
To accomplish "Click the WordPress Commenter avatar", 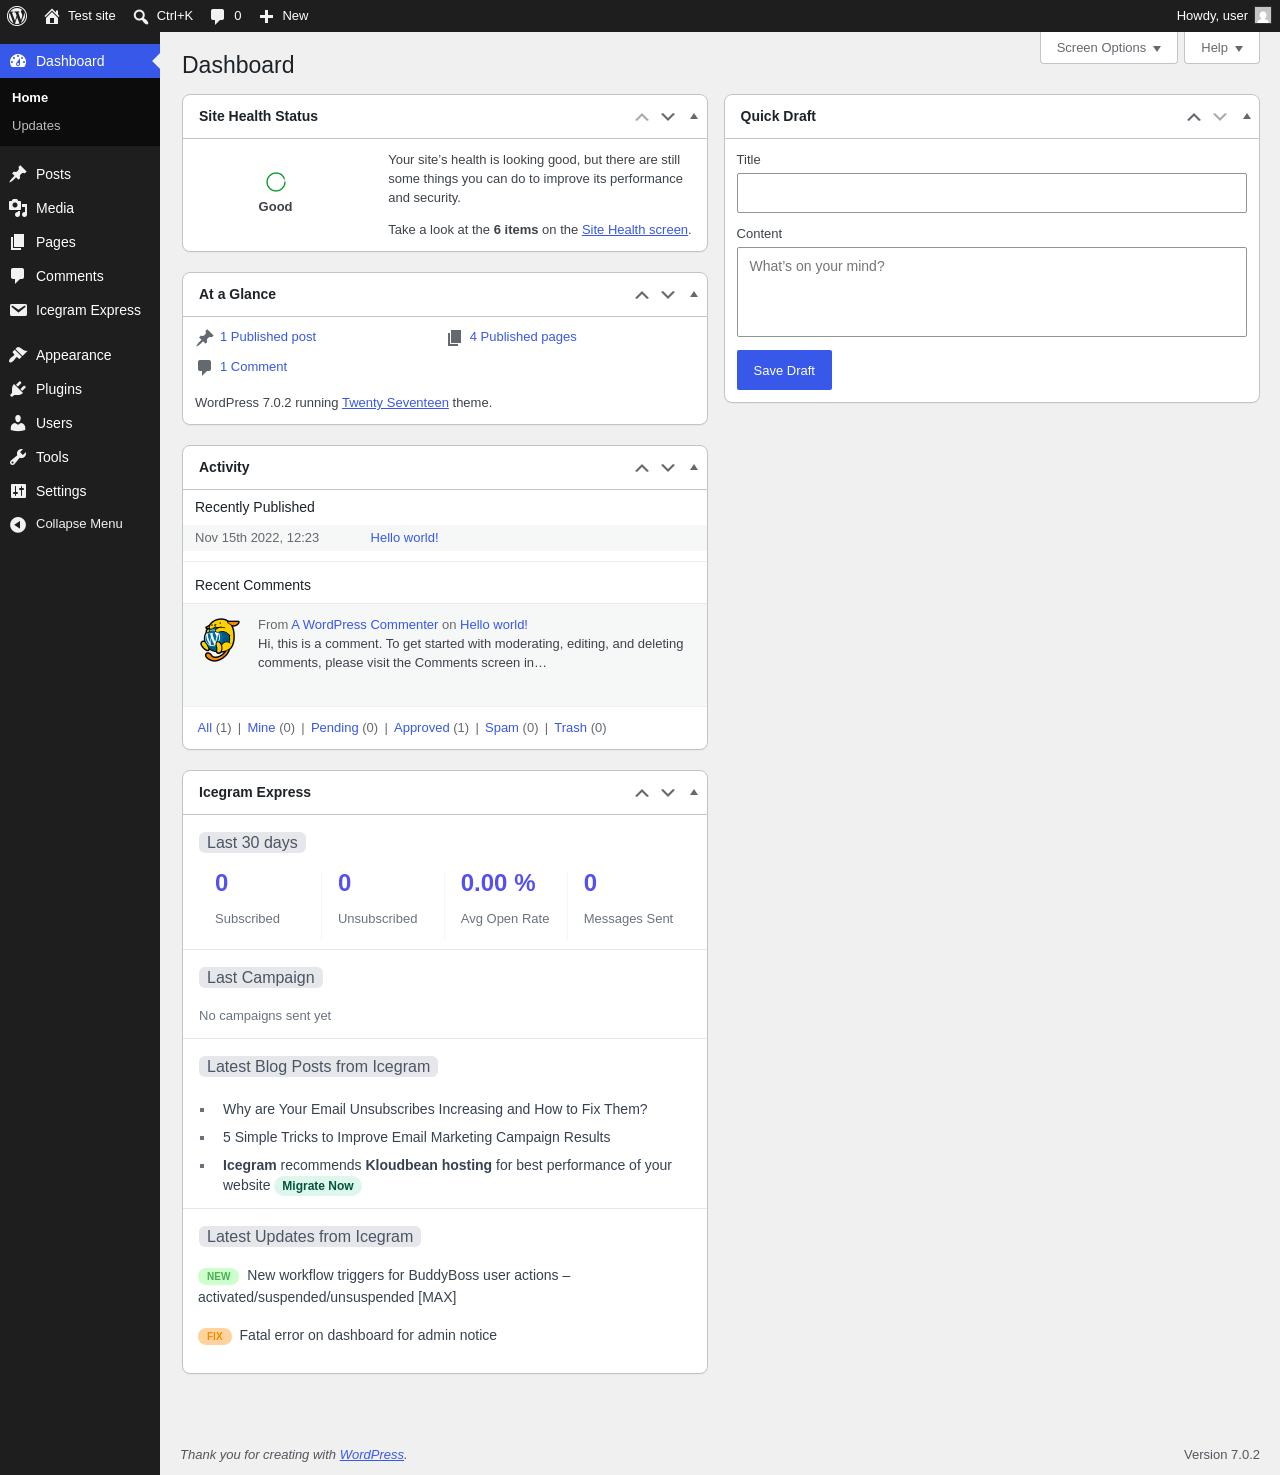I will (x=220, y=640).
